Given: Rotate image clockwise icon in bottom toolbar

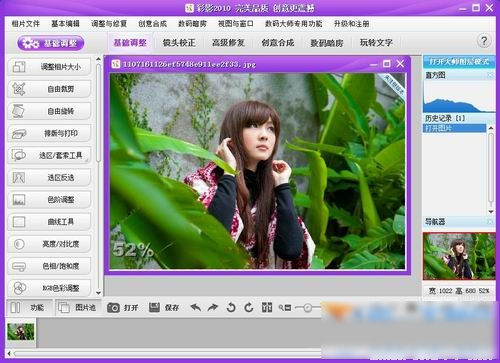Looking at the screenshot, I should (x=249, y=307).
